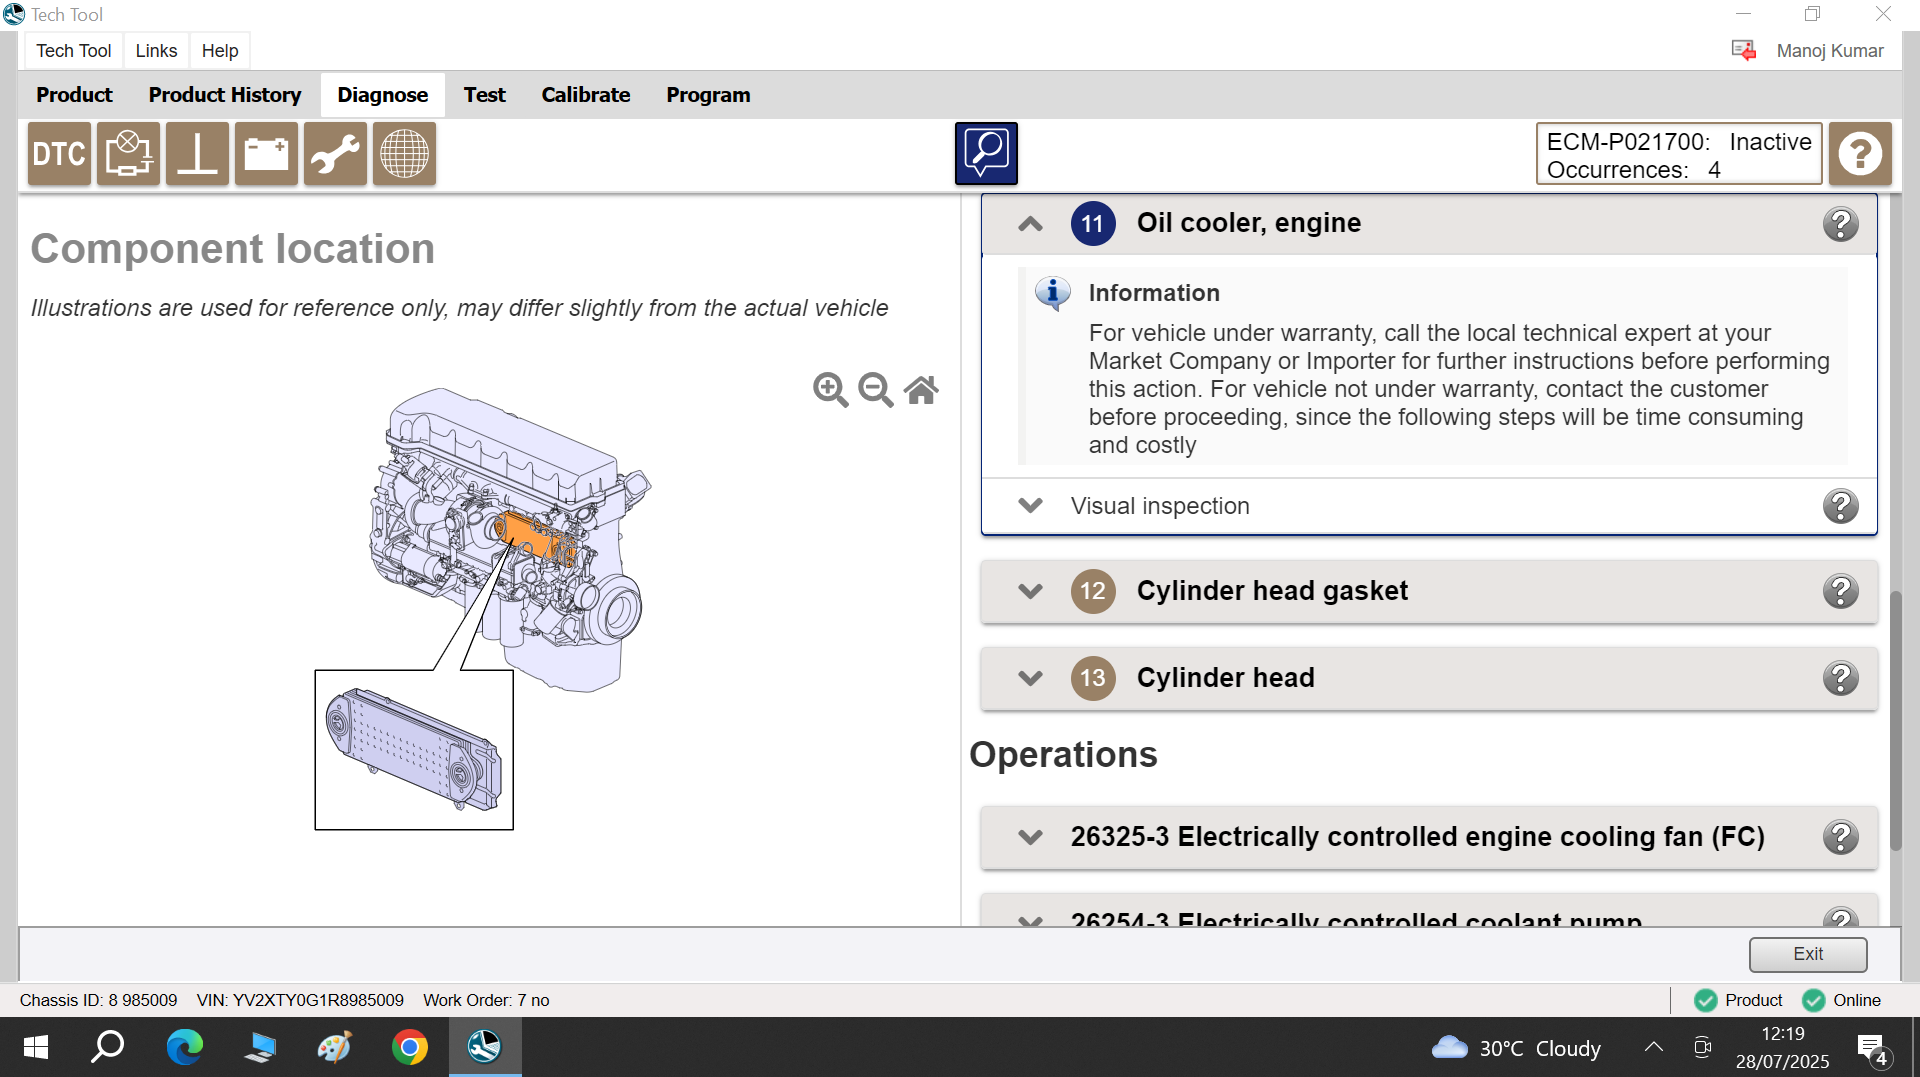Expand Electrically controlled engine cooling fan operation

1030,837
